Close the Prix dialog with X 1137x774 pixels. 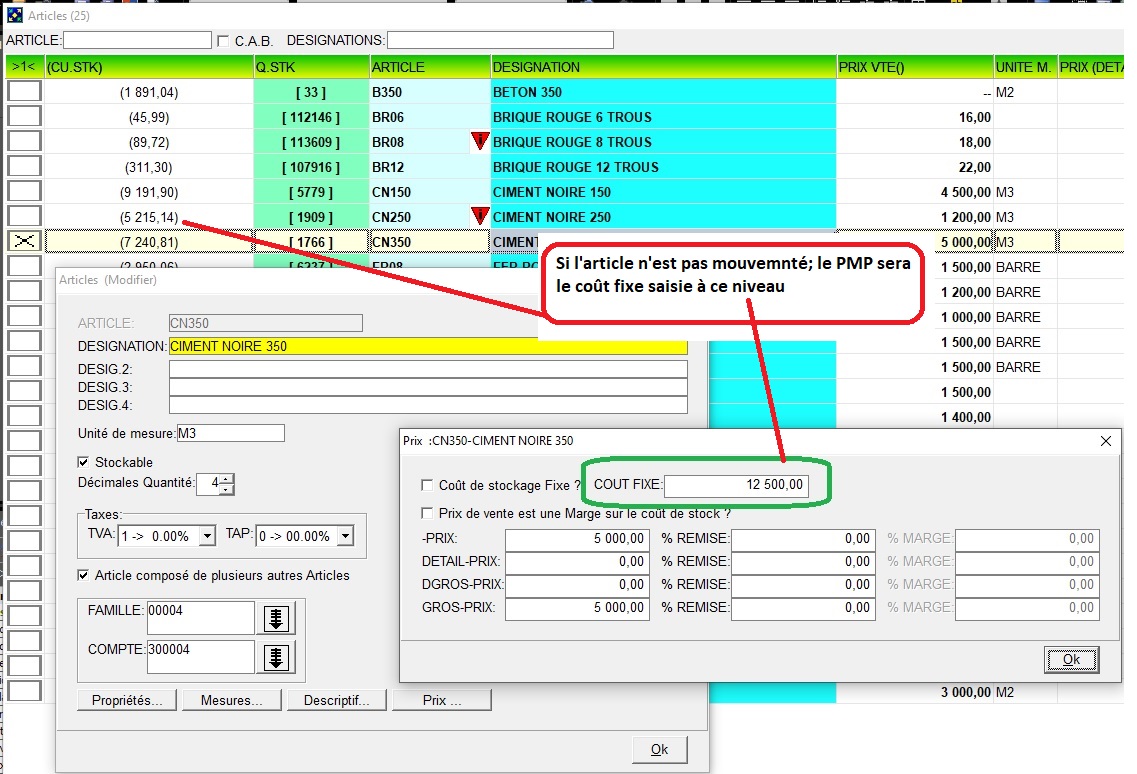click(x=1105, y=441)
